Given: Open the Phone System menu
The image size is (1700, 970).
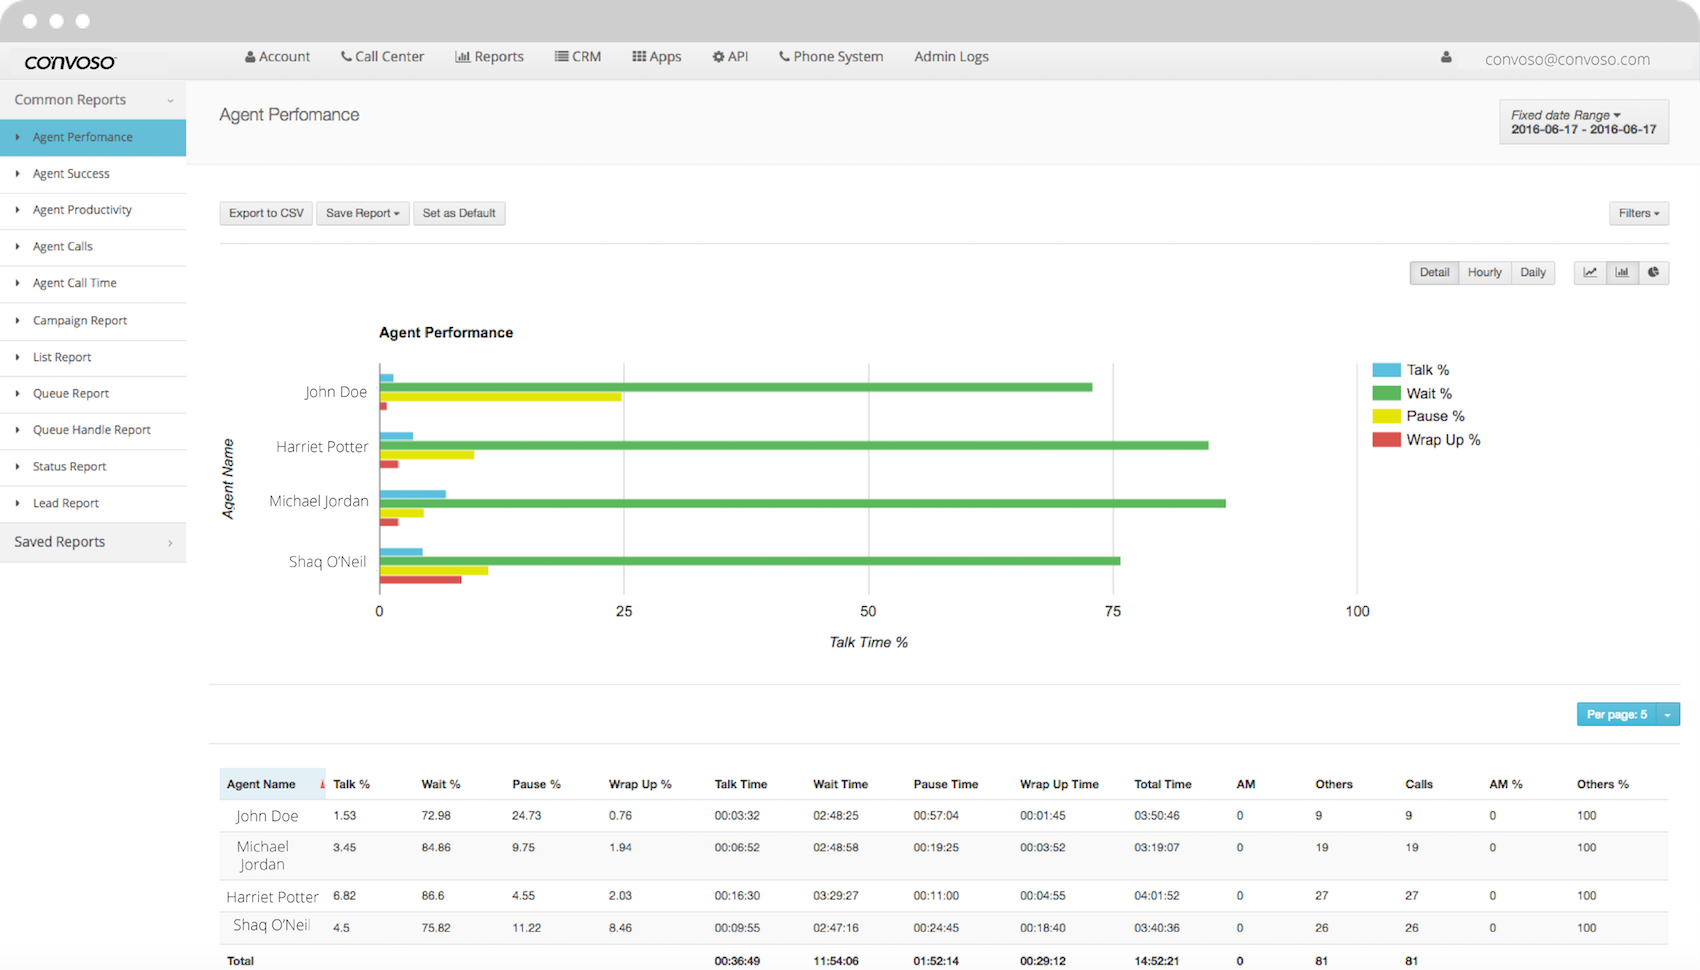Looking at the screenshot, I should click(x=831, y=57).
